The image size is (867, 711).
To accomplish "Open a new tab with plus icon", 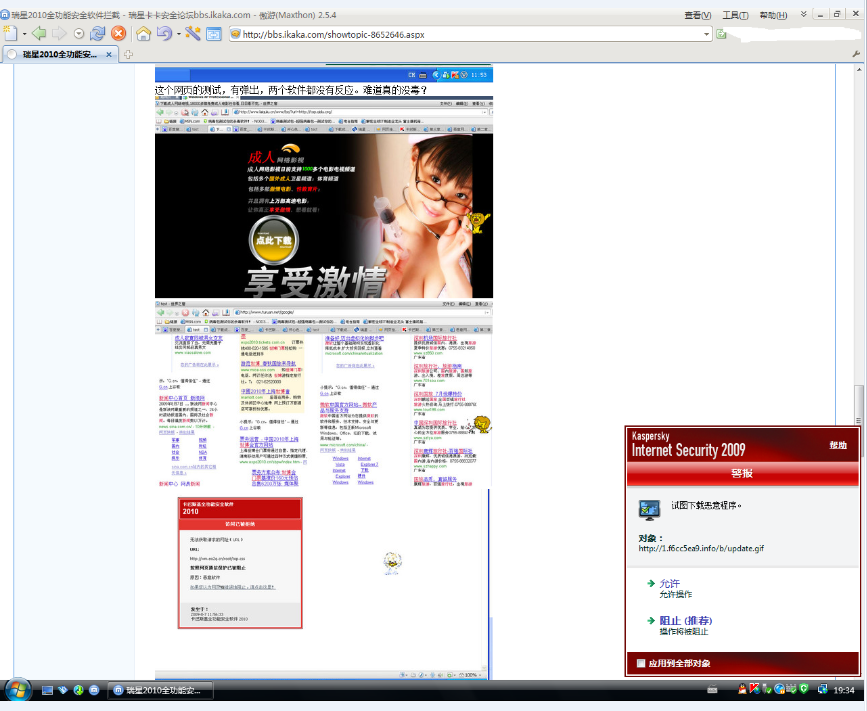I will point(128,54).
